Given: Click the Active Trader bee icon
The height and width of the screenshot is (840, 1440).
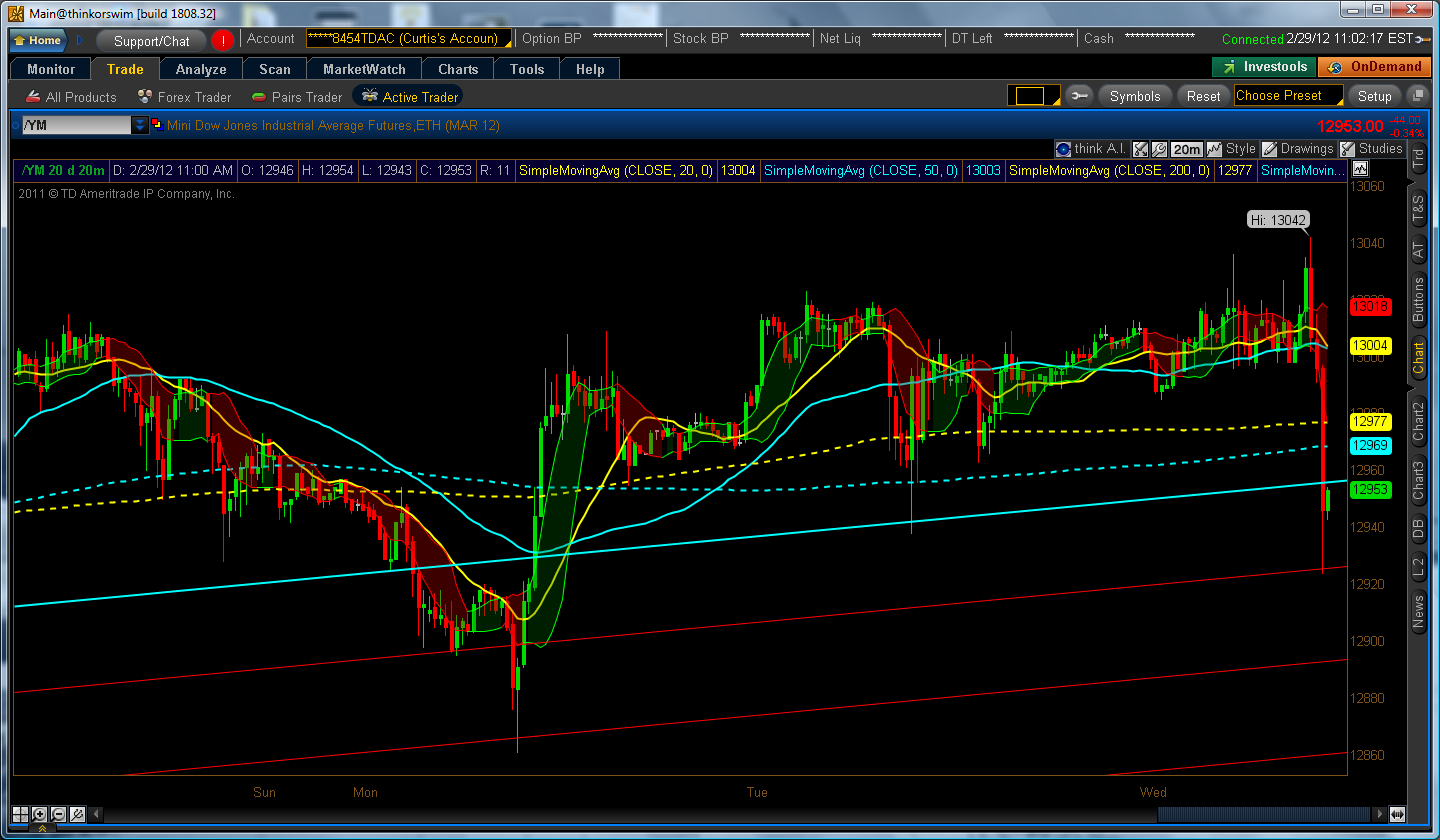Looking at the screenshot, I should 369,96.
